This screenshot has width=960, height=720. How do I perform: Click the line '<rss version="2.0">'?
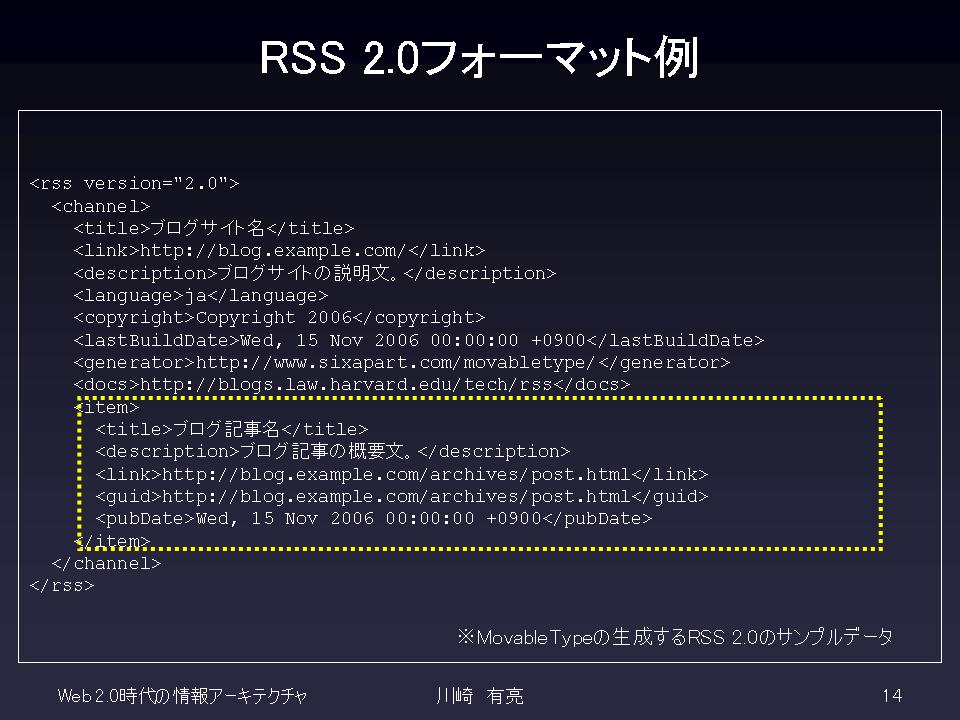click(x=134, y=183)
